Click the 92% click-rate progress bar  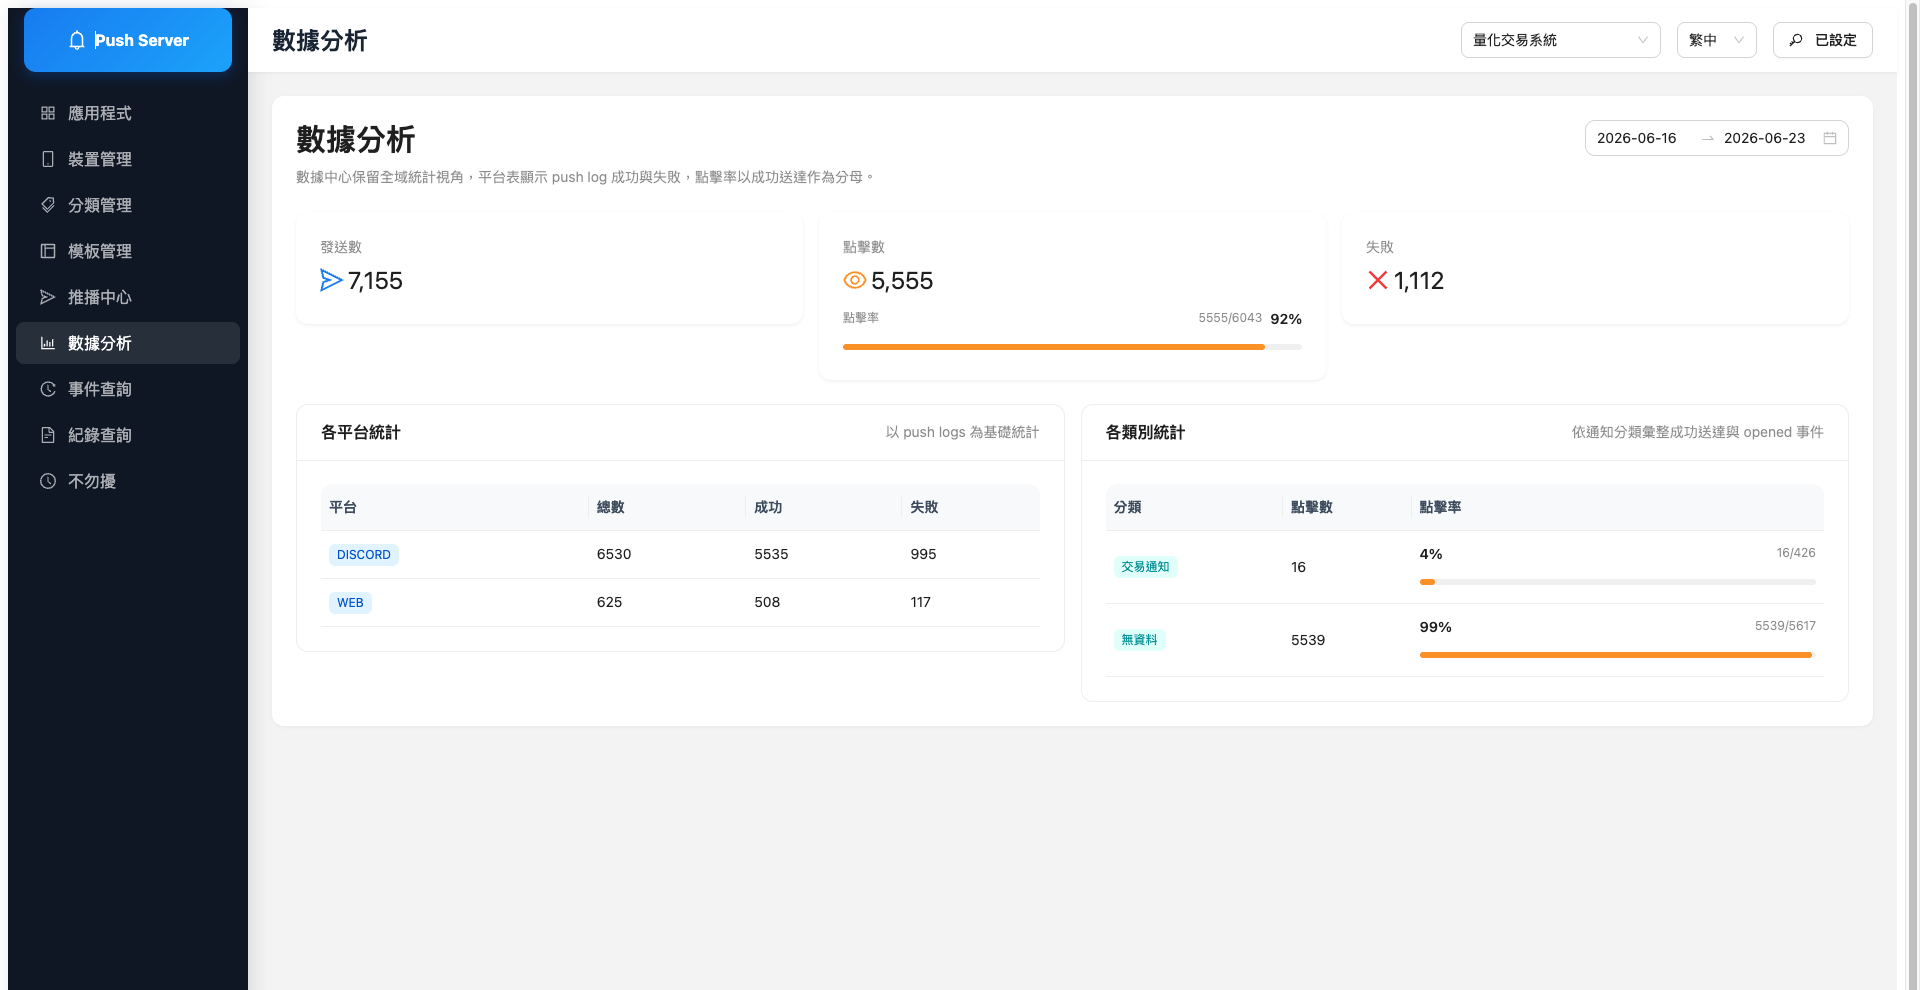click(x=1072, y=347)
